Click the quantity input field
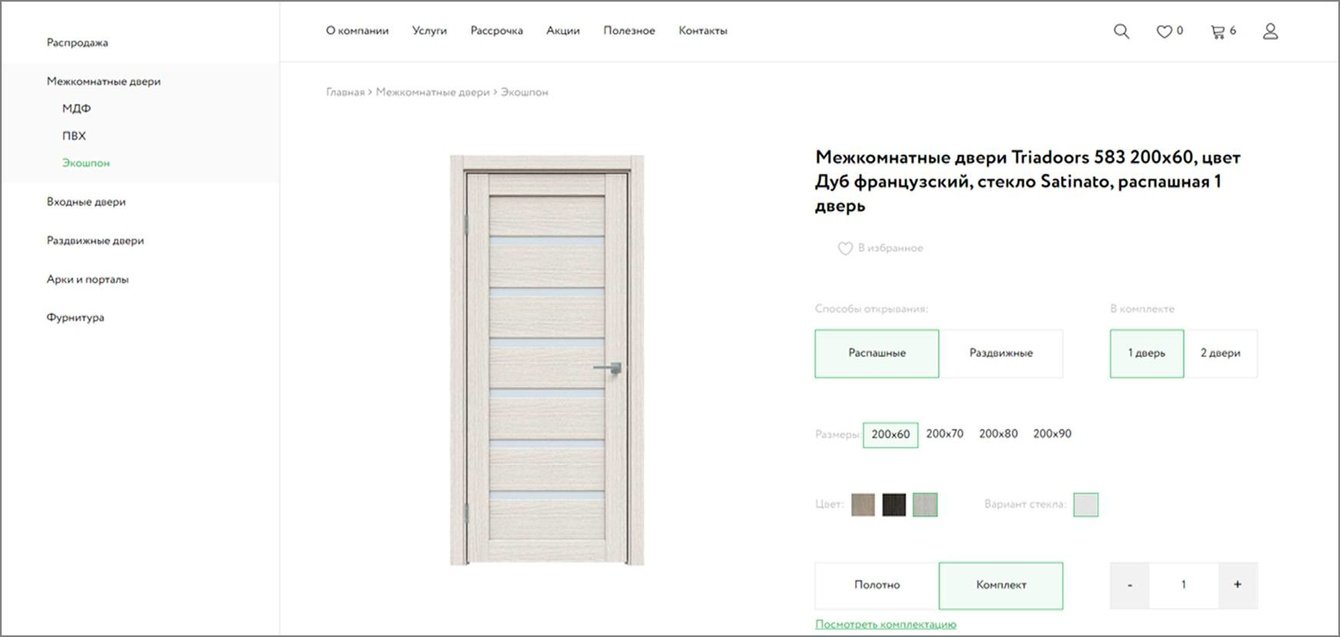Image resolution: width=1340 pixels, height=637 pixels. coord(1184,585)
